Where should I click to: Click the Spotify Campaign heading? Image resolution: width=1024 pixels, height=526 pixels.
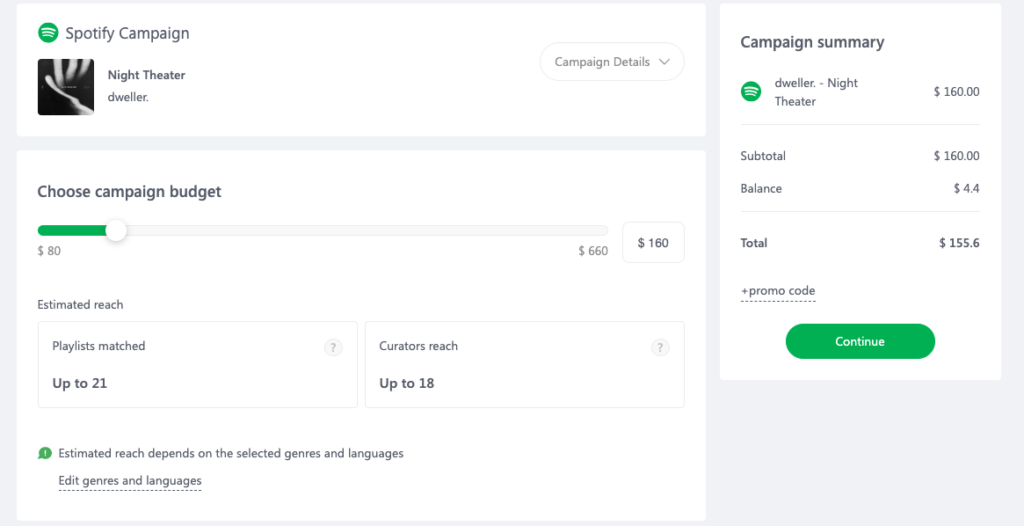tap(127, 33)
